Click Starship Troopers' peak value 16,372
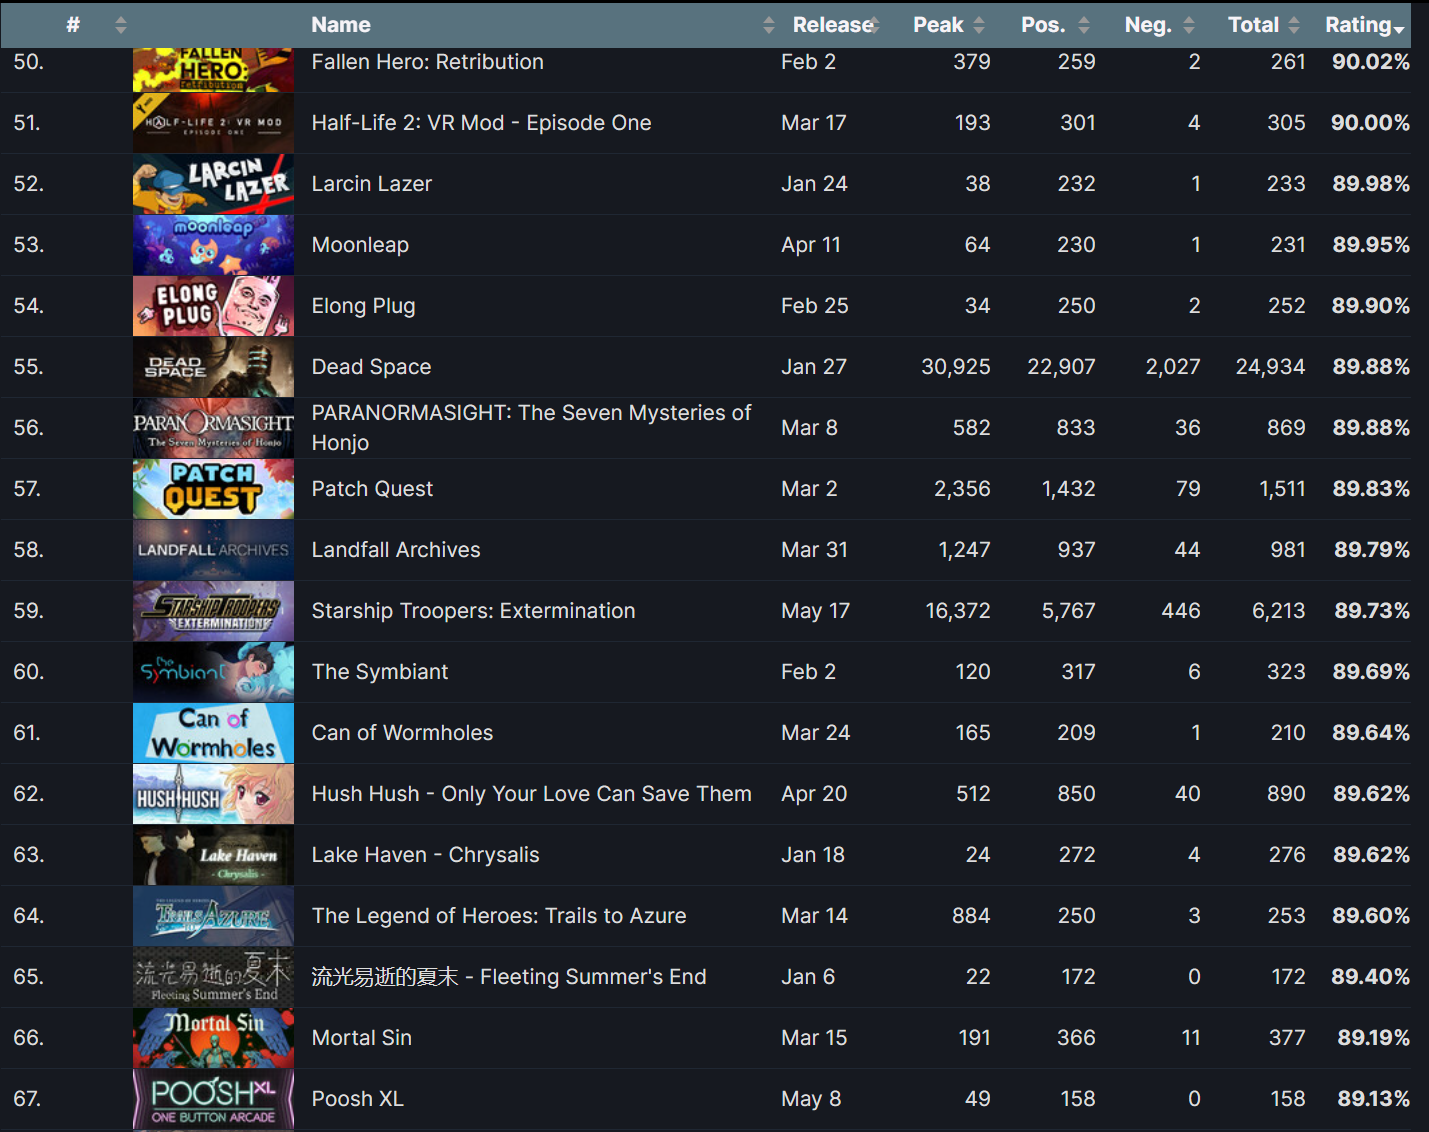The height and width of the screenshot is (1132, 1429). pos(958,611)
